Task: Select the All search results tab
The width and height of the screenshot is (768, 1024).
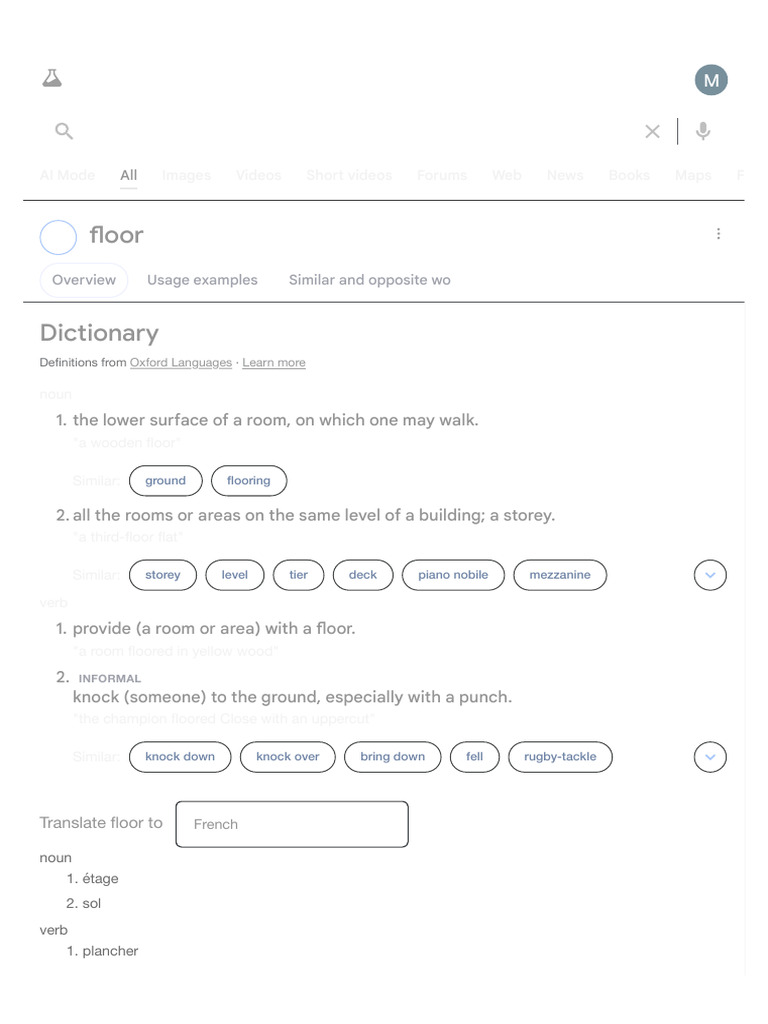Action: [129, 175]
